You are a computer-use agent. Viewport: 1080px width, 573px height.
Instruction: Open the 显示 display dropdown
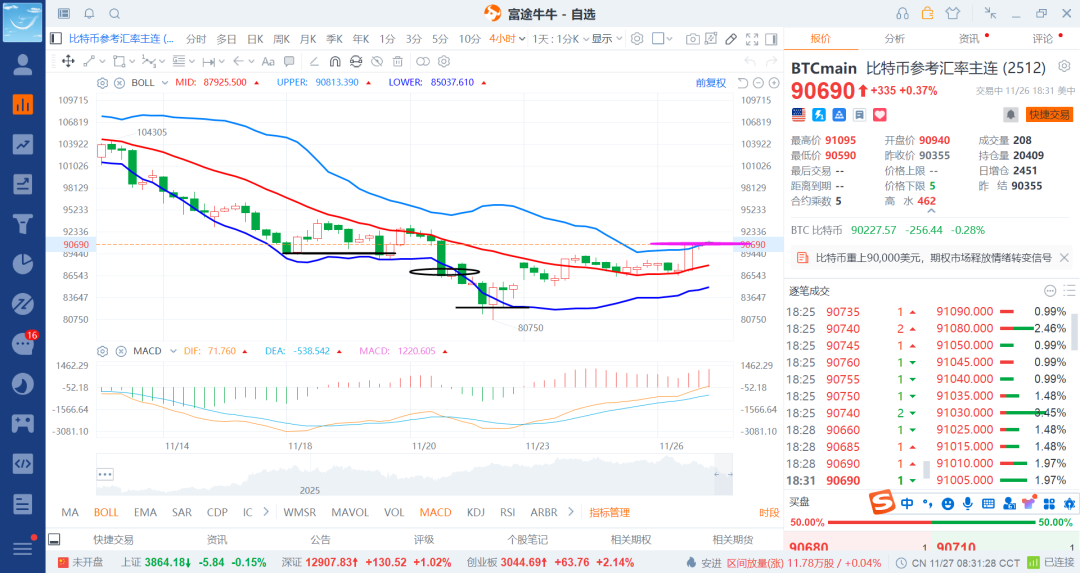(607, 39)
